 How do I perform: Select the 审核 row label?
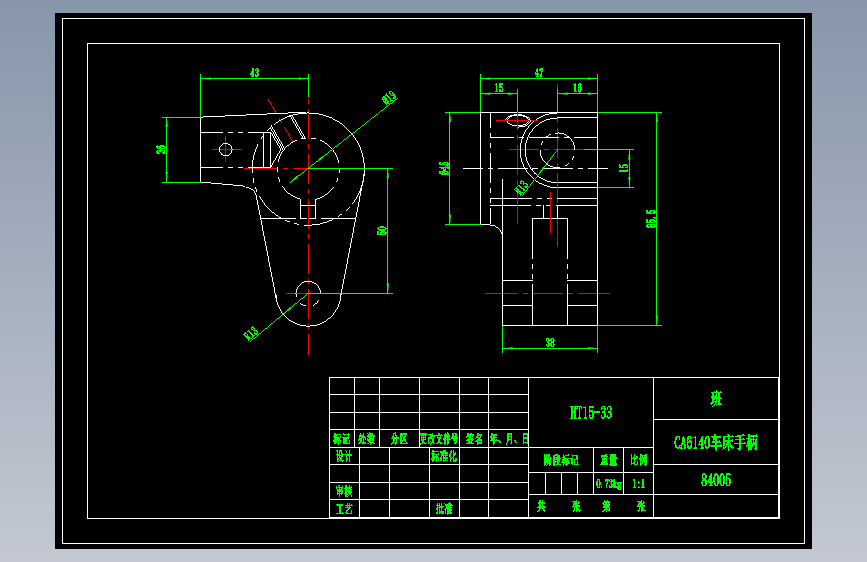(x=344, y=491)
